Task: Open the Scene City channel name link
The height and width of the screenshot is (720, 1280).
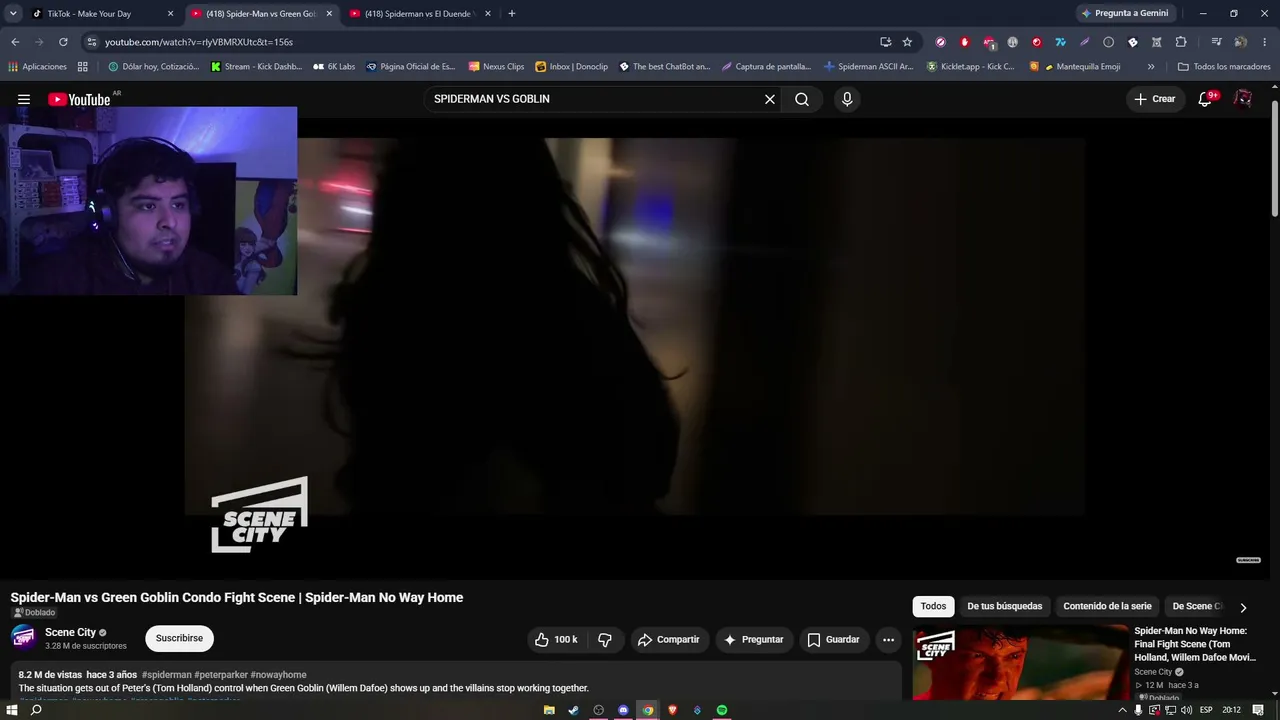Action: (x=70, y=632)
